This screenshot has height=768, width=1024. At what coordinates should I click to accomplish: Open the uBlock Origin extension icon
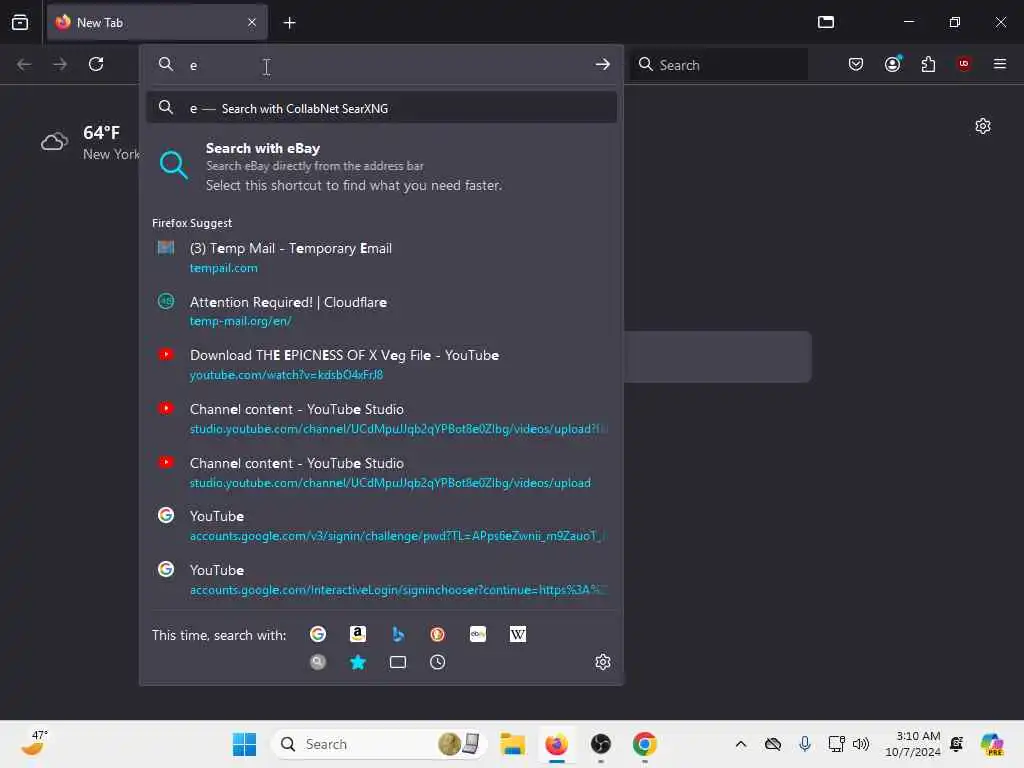pyautogui.click(x=964, y=64)
